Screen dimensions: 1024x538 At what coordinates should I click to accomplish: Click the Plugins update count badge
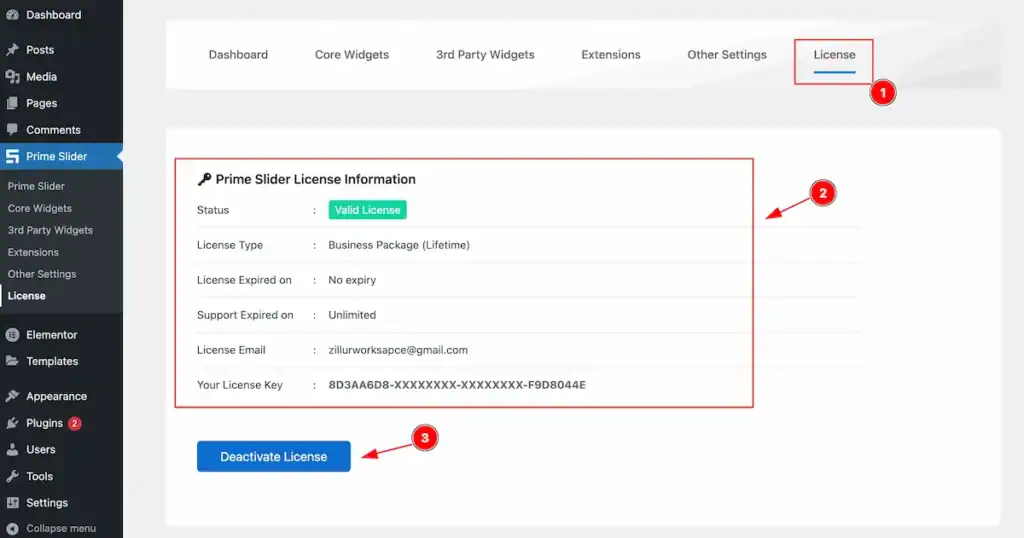(x=74, y=423)
